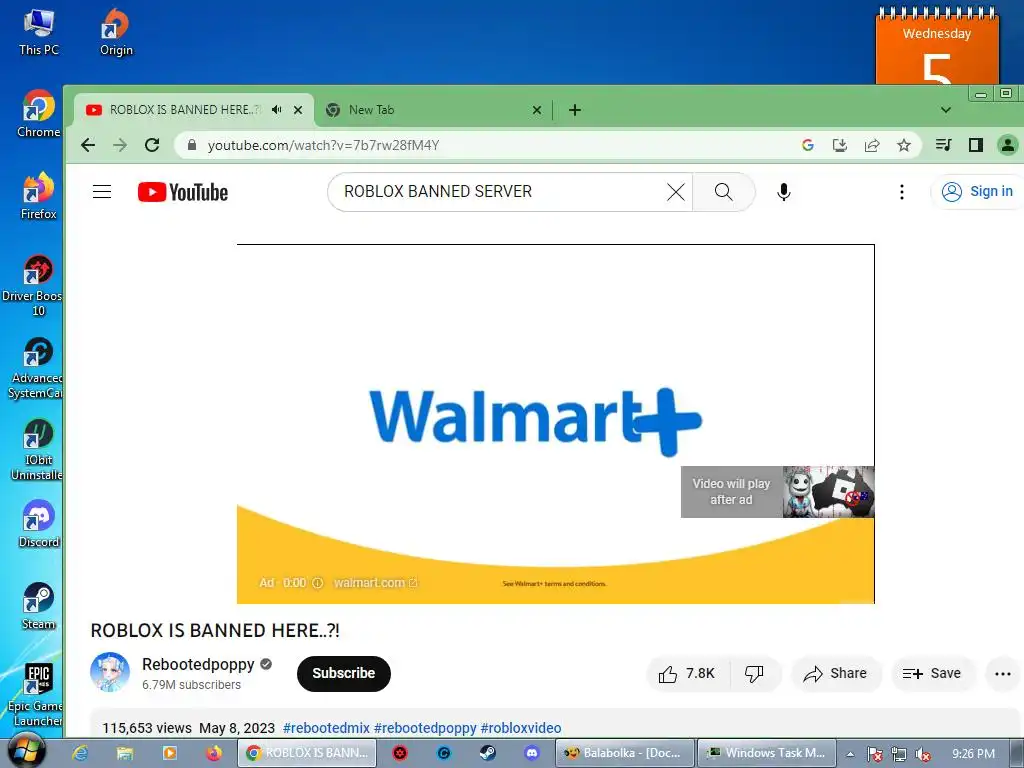Open the Rebootedpoppy channel name link
This screenshot has width=1024, height=768.
tap(198, 664)
